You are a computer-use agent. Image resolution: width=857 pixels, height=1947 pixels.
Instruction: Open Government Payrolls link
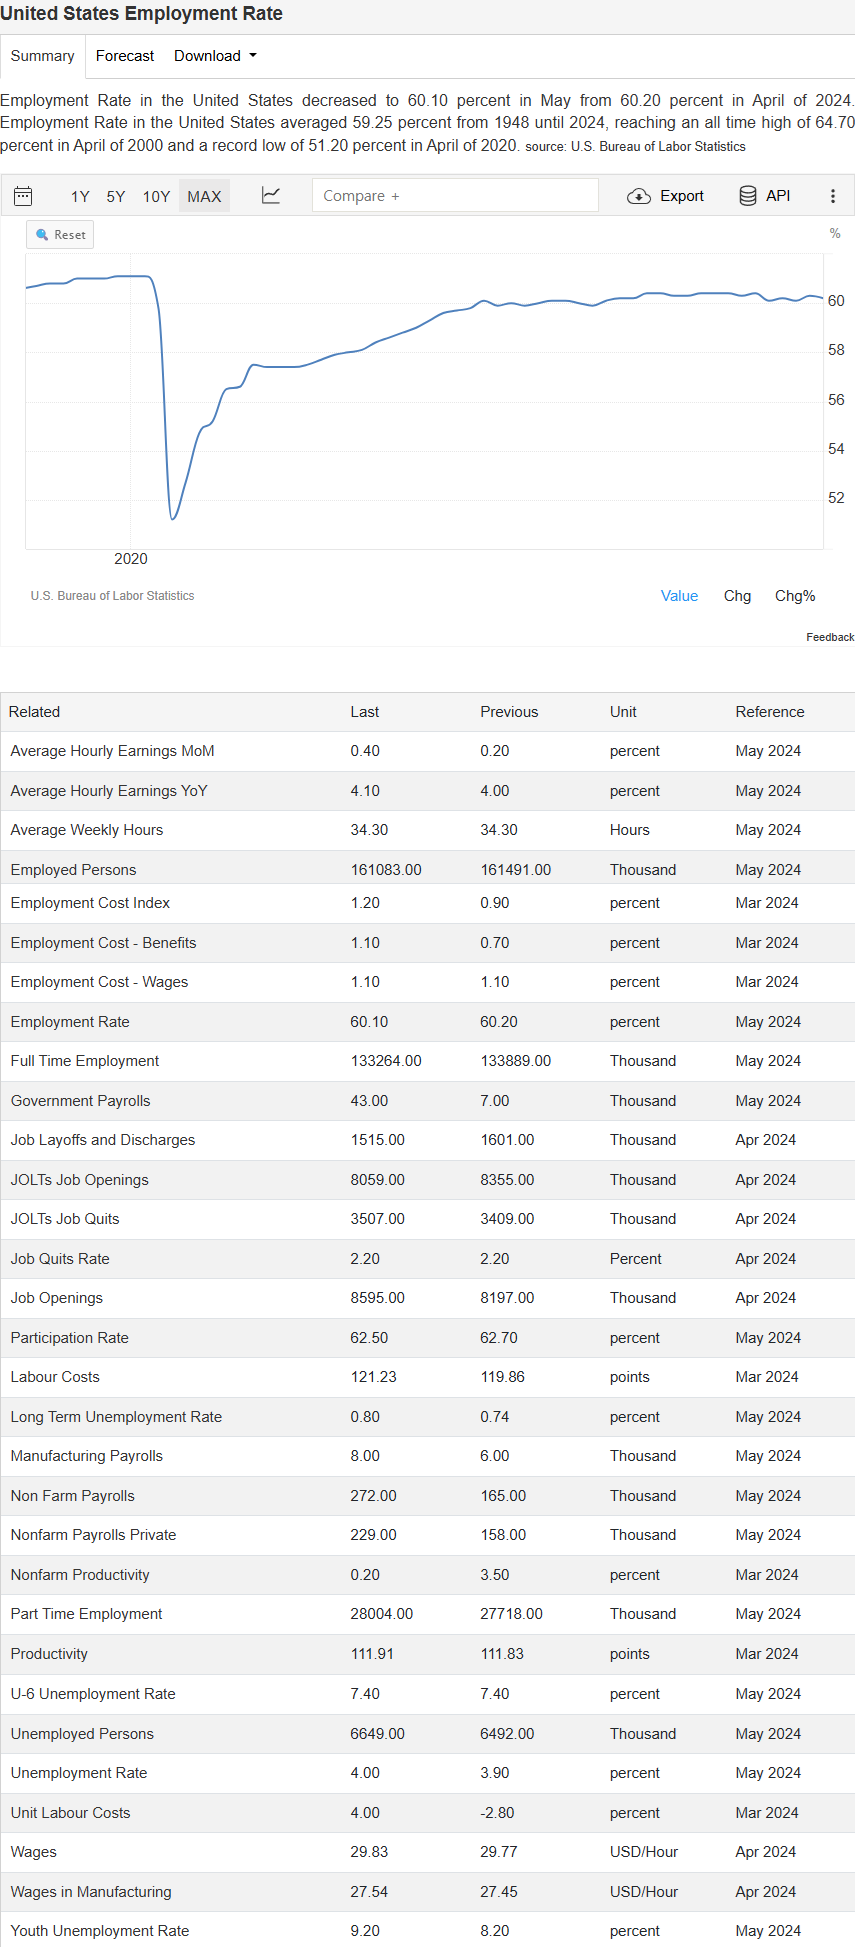pyautogui.click(x=80, y=1101)
